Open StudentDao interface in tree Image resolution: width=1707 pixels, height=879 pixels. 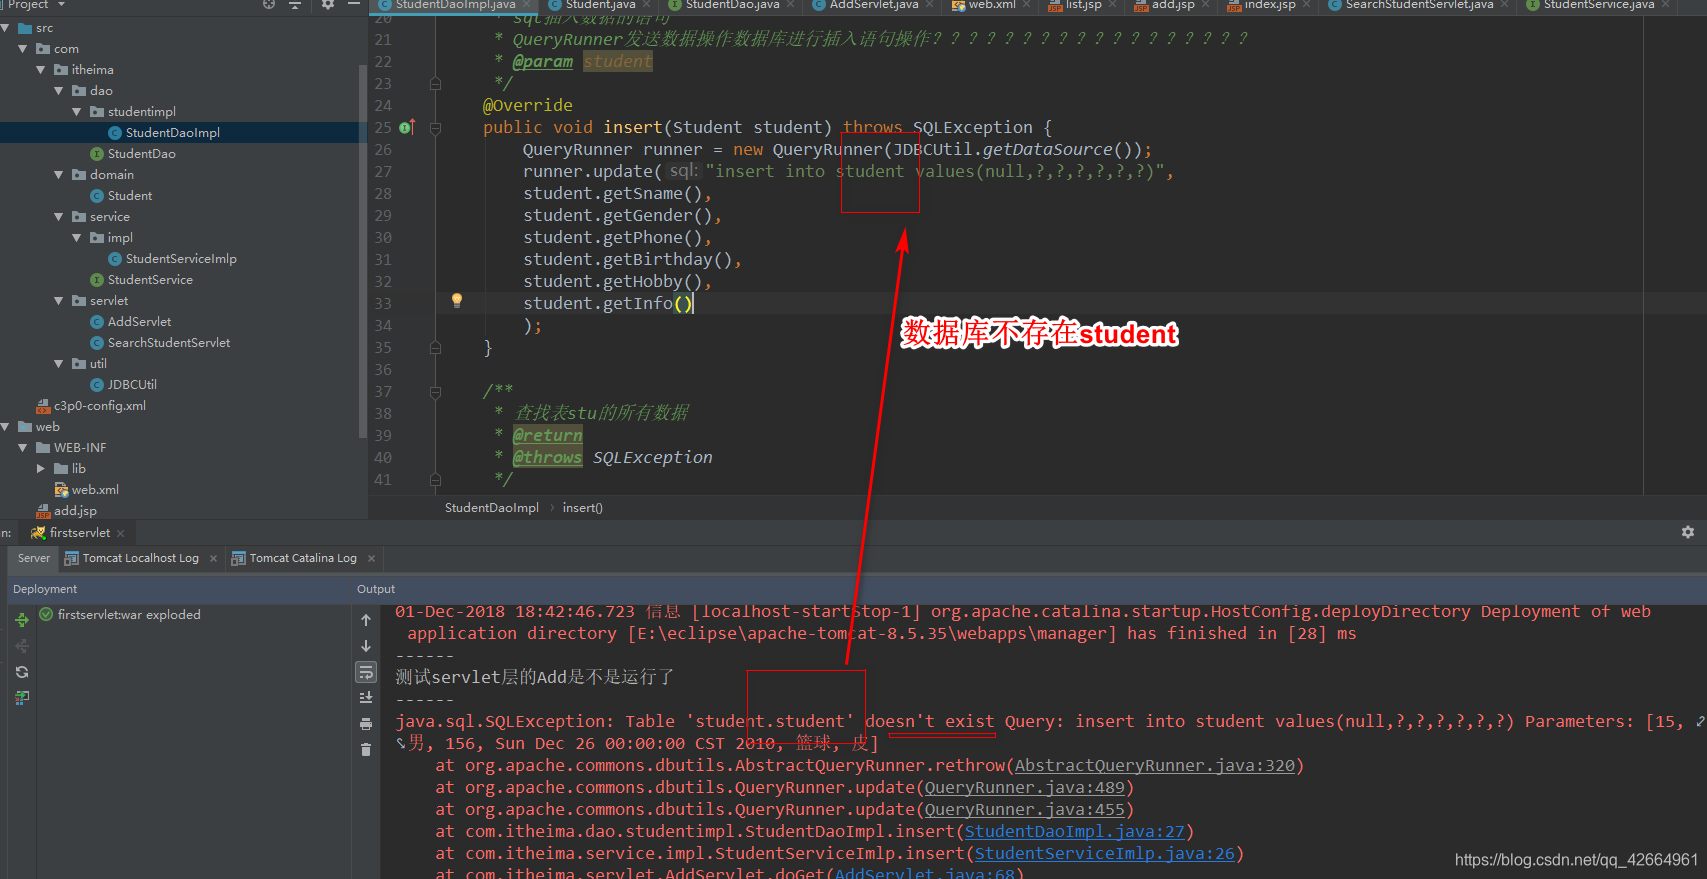click(141, 154)
